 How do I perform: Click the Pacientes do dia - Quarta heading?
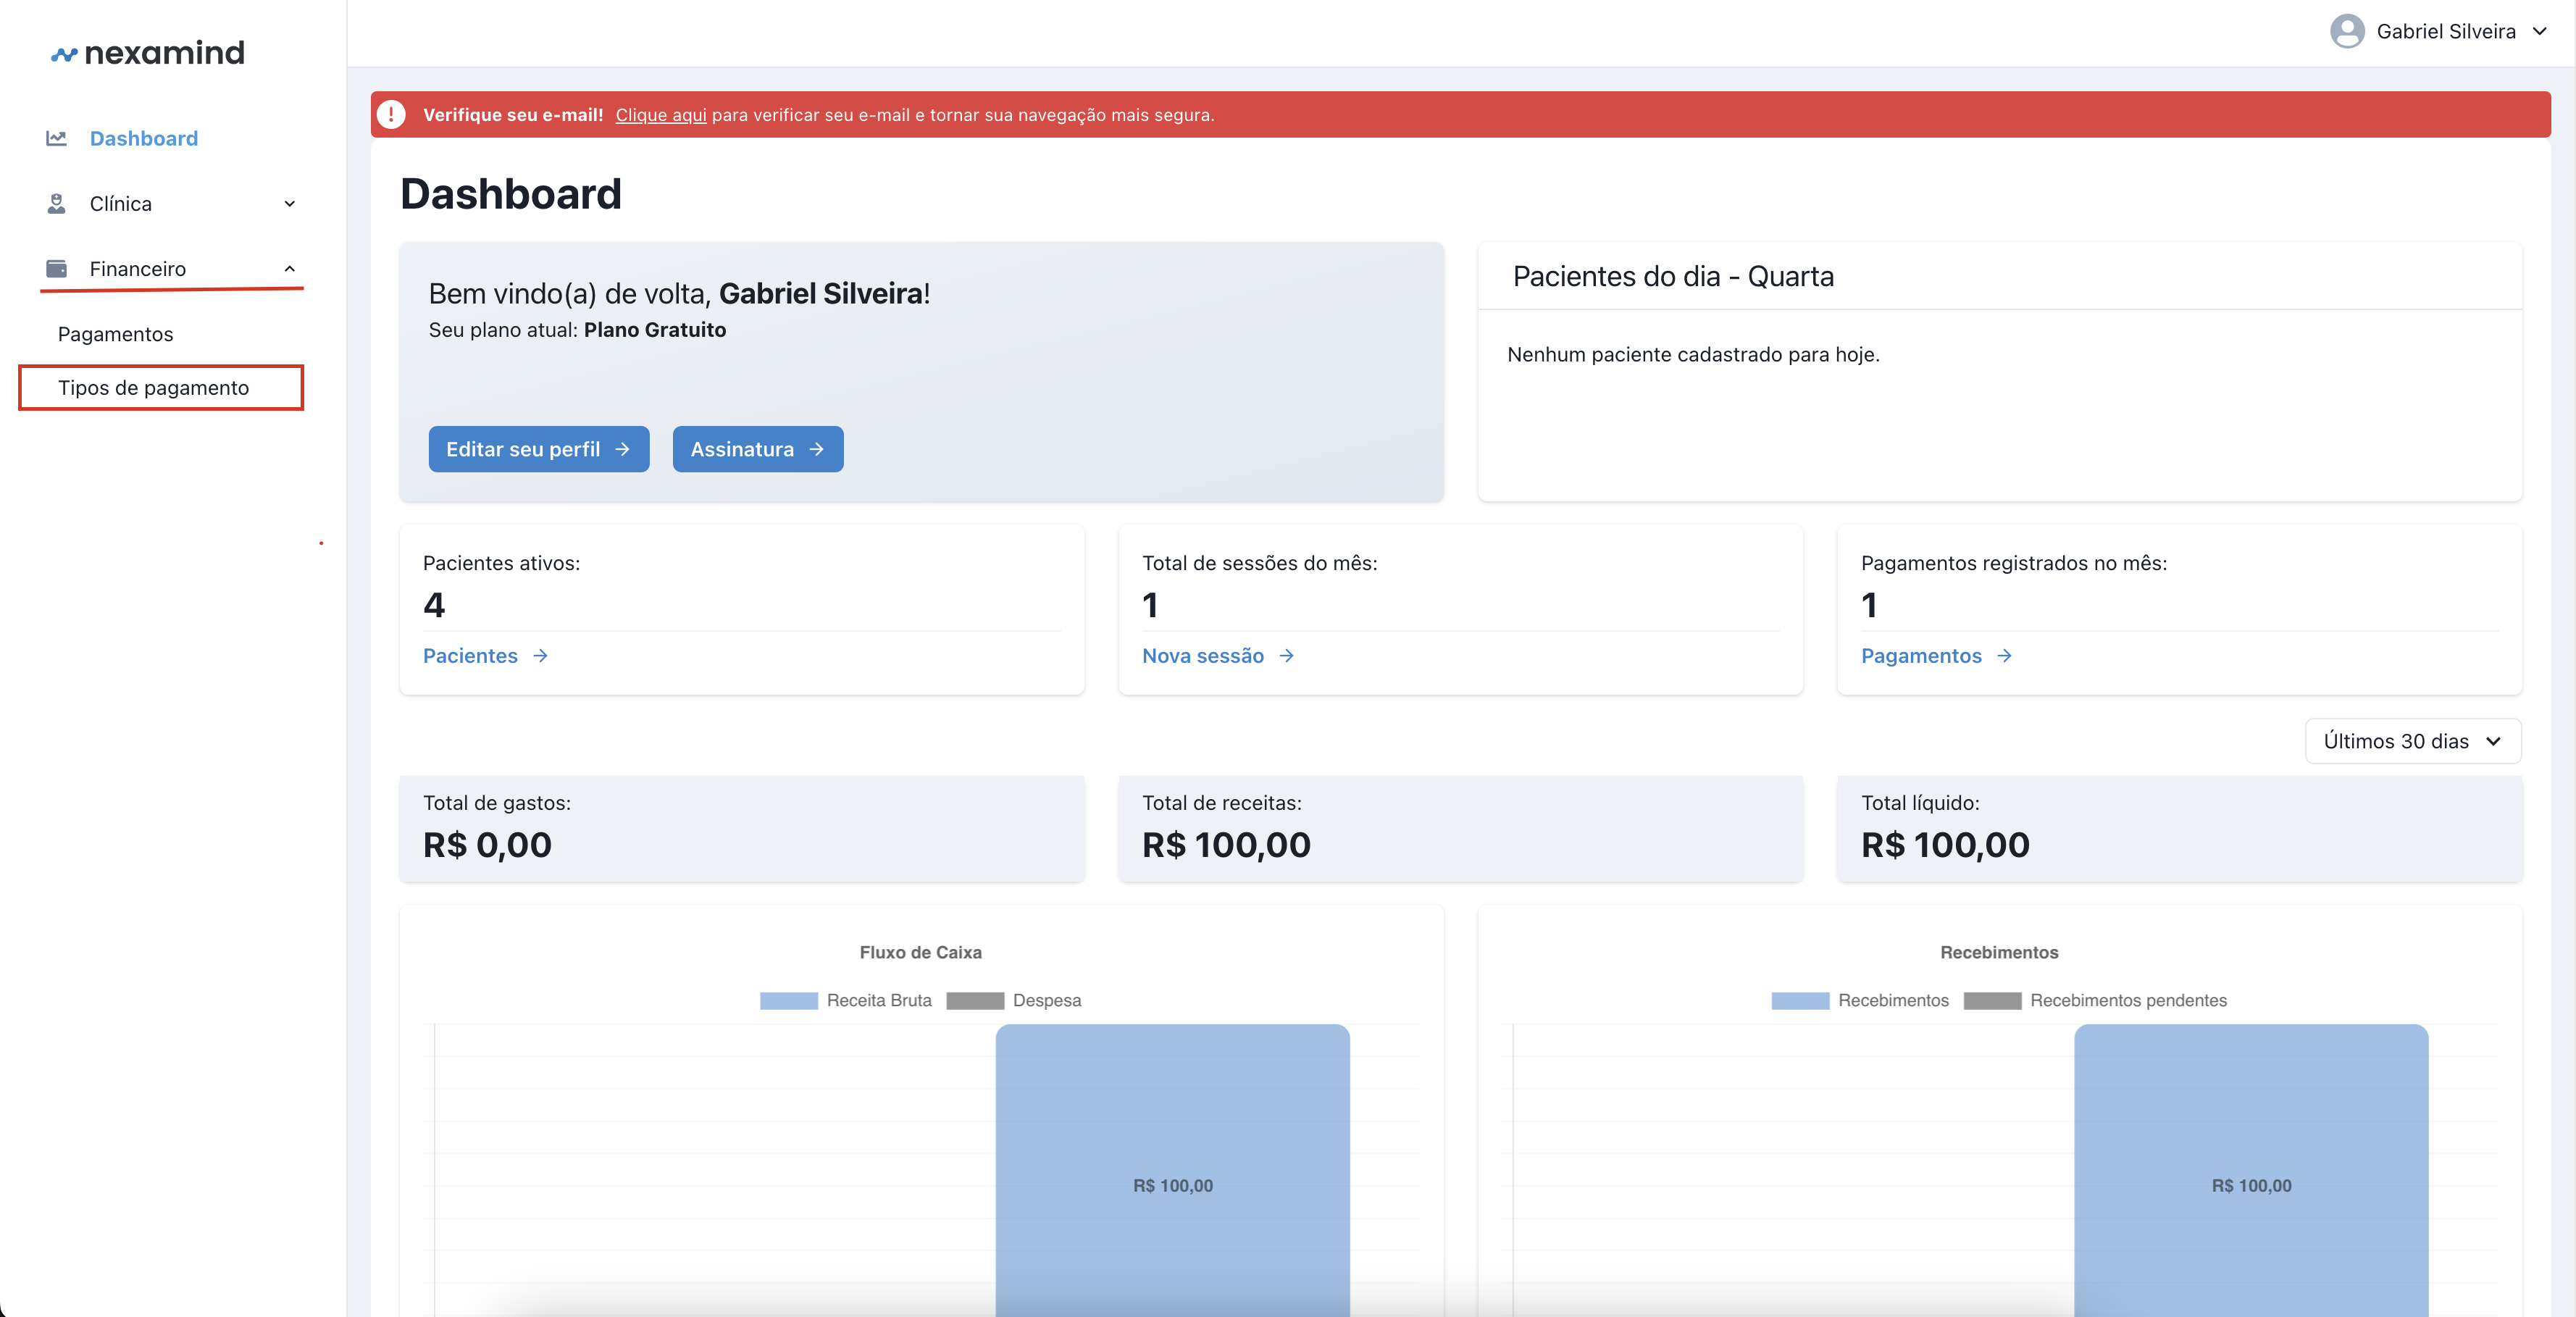(1673, 276)
